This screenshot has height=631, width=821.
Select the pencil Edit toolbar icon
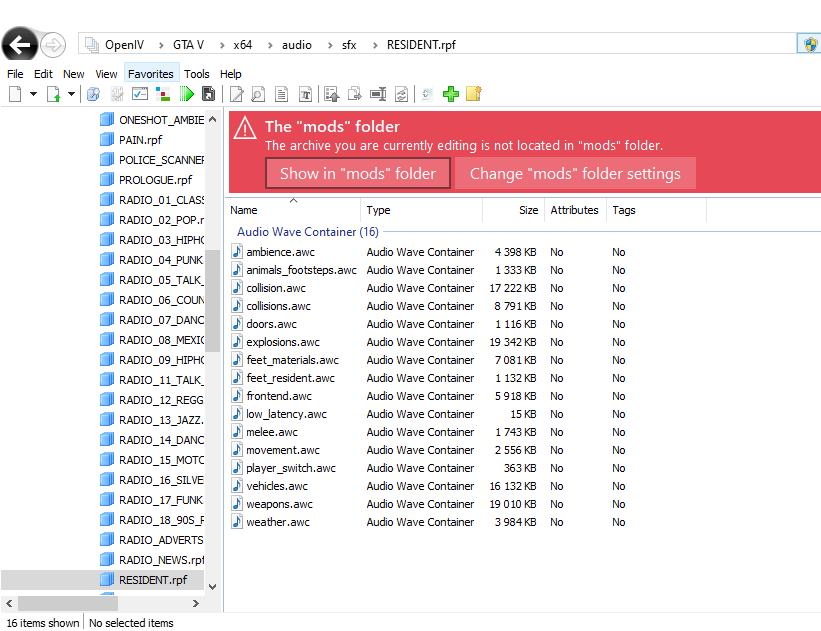(x=235, y=93)
